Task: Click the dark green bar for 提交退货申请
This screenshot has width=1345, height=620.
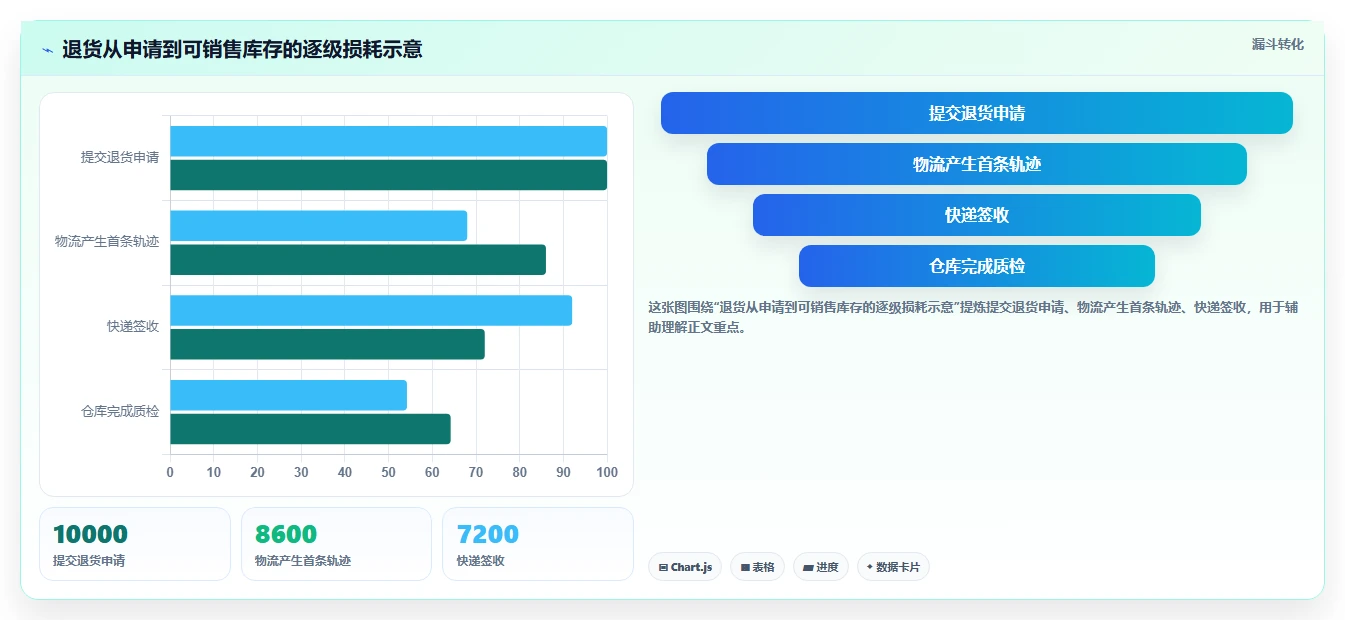Action: click(x=388, y=175)
